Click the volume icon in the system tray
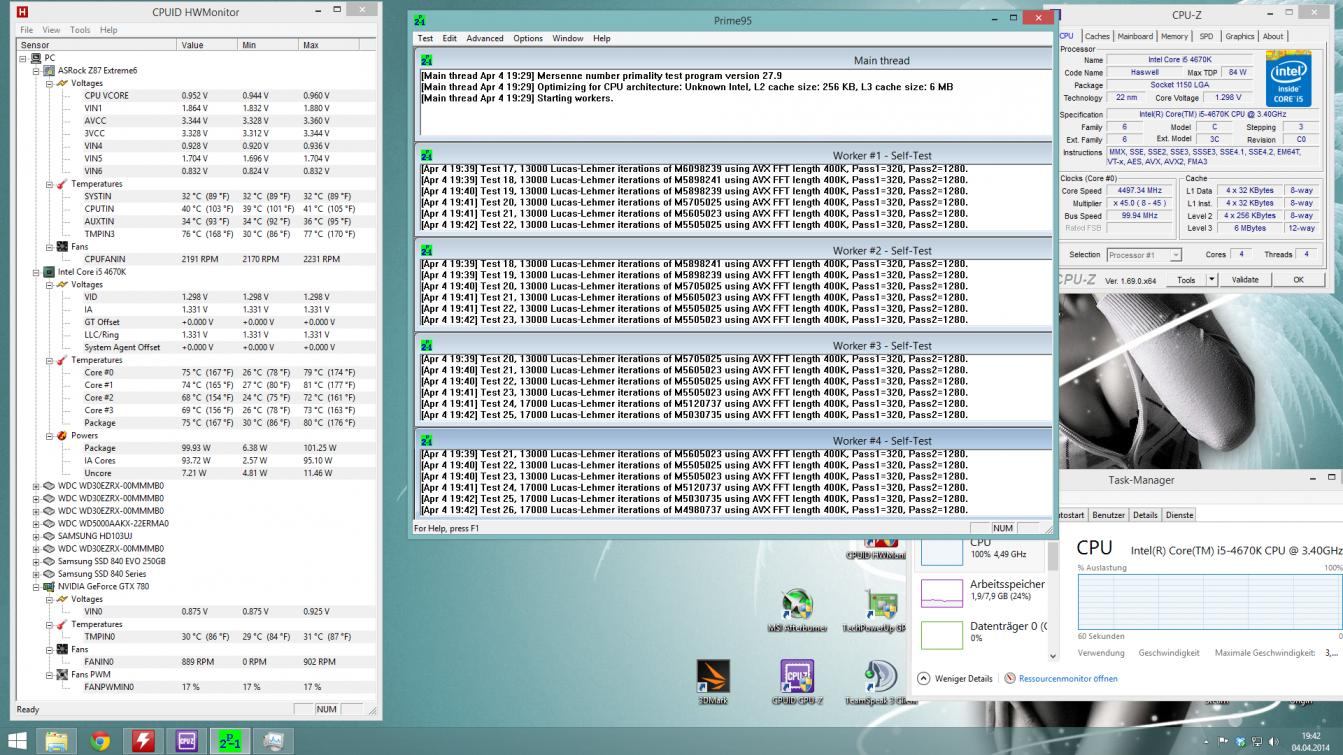This screenshot has height=755, width=1343. 1273,742
